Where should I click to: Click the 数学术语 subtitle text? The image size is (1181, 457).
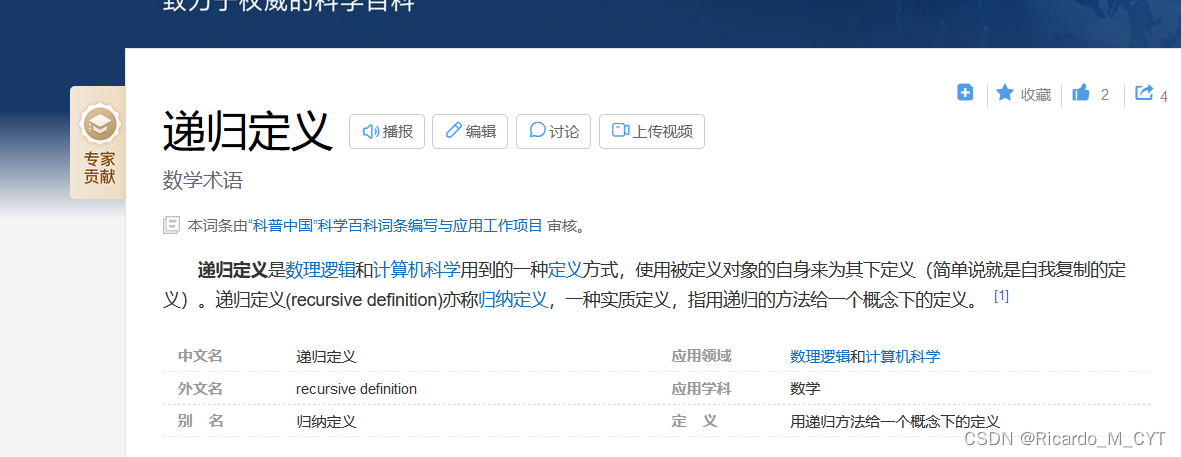(x=203, y=181)
